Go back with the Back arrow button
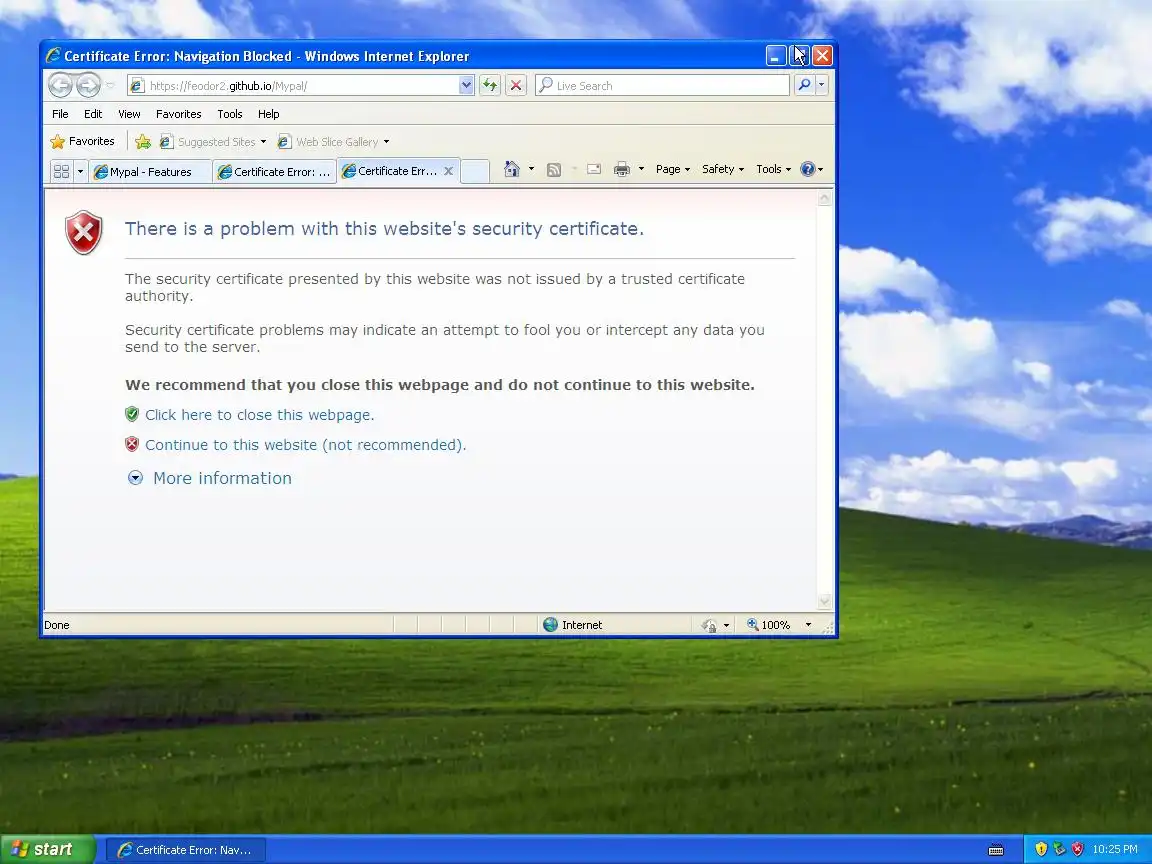The image size is (1152, 864). click(x=60, y=85)
